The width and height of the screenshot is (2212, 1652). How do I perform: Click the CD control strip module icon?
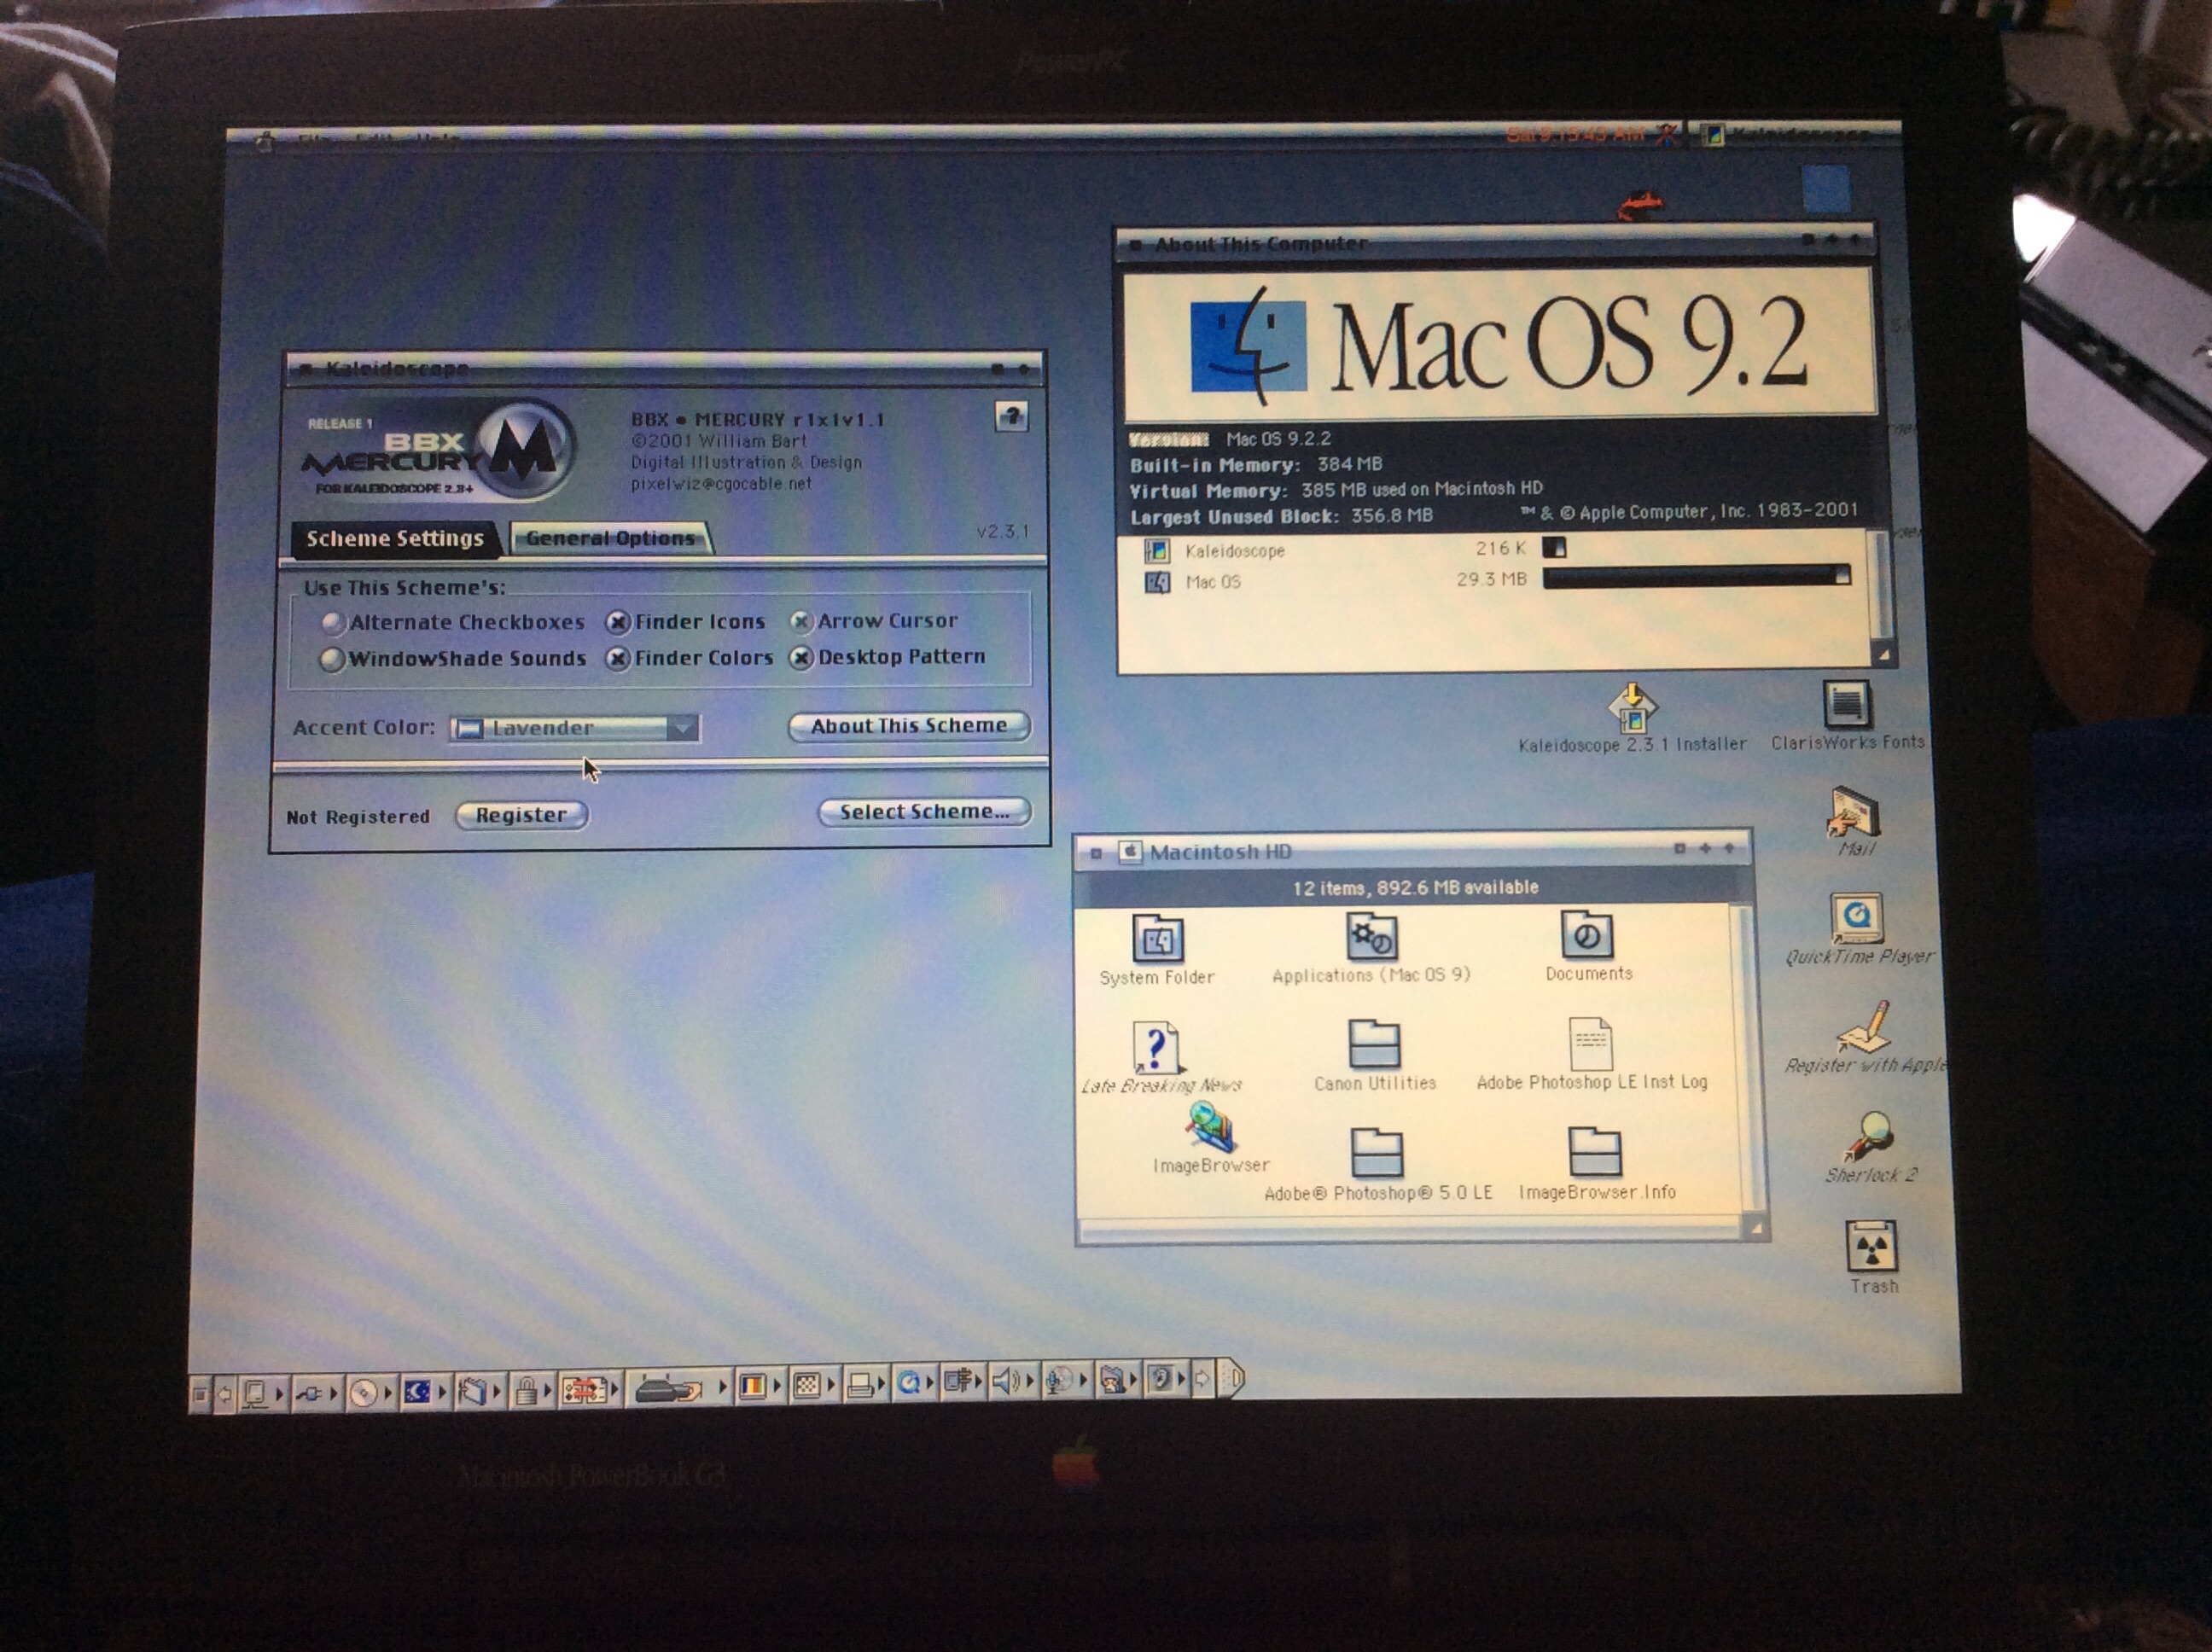coord(364,1392)
